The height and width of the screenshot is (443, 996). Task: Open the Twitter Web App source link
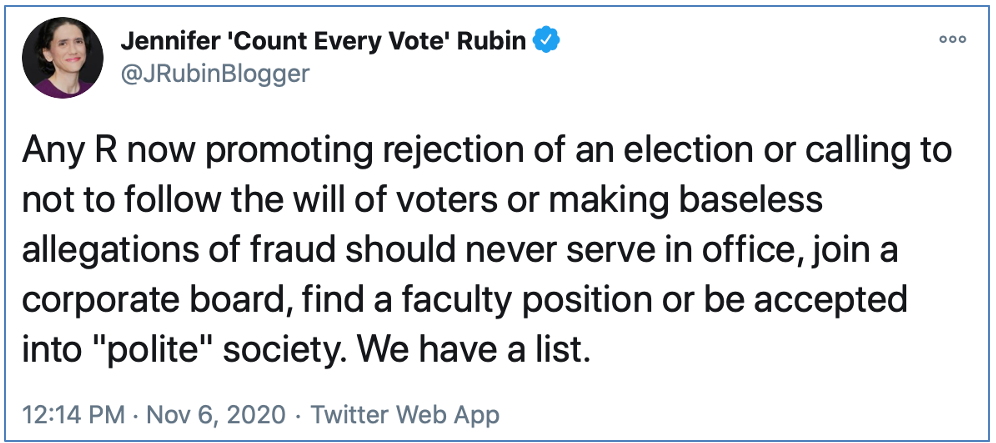tap(406, 413)
